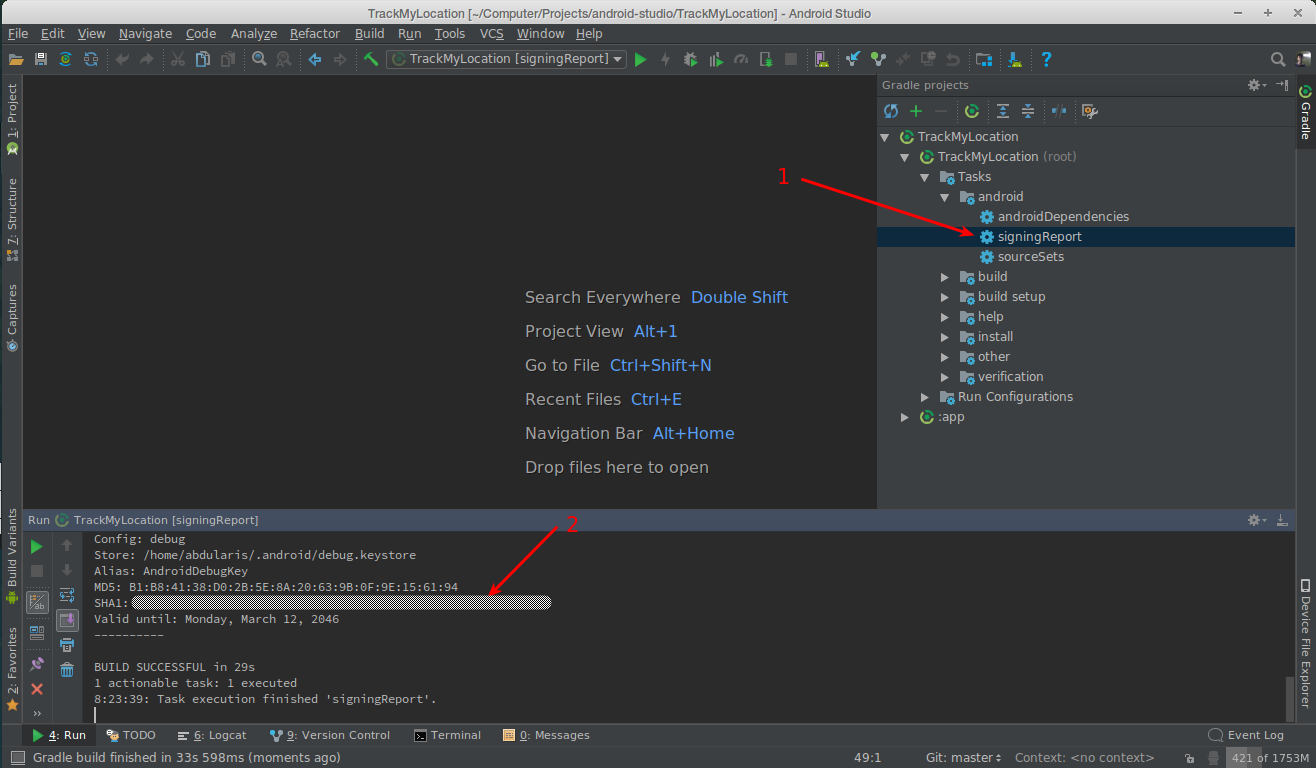Image resolution: width=1316 pixels, height=768 pixels.
Task: Update project from VCS with blue arrow
Action: pyautogui.click(x=853, y=59)
